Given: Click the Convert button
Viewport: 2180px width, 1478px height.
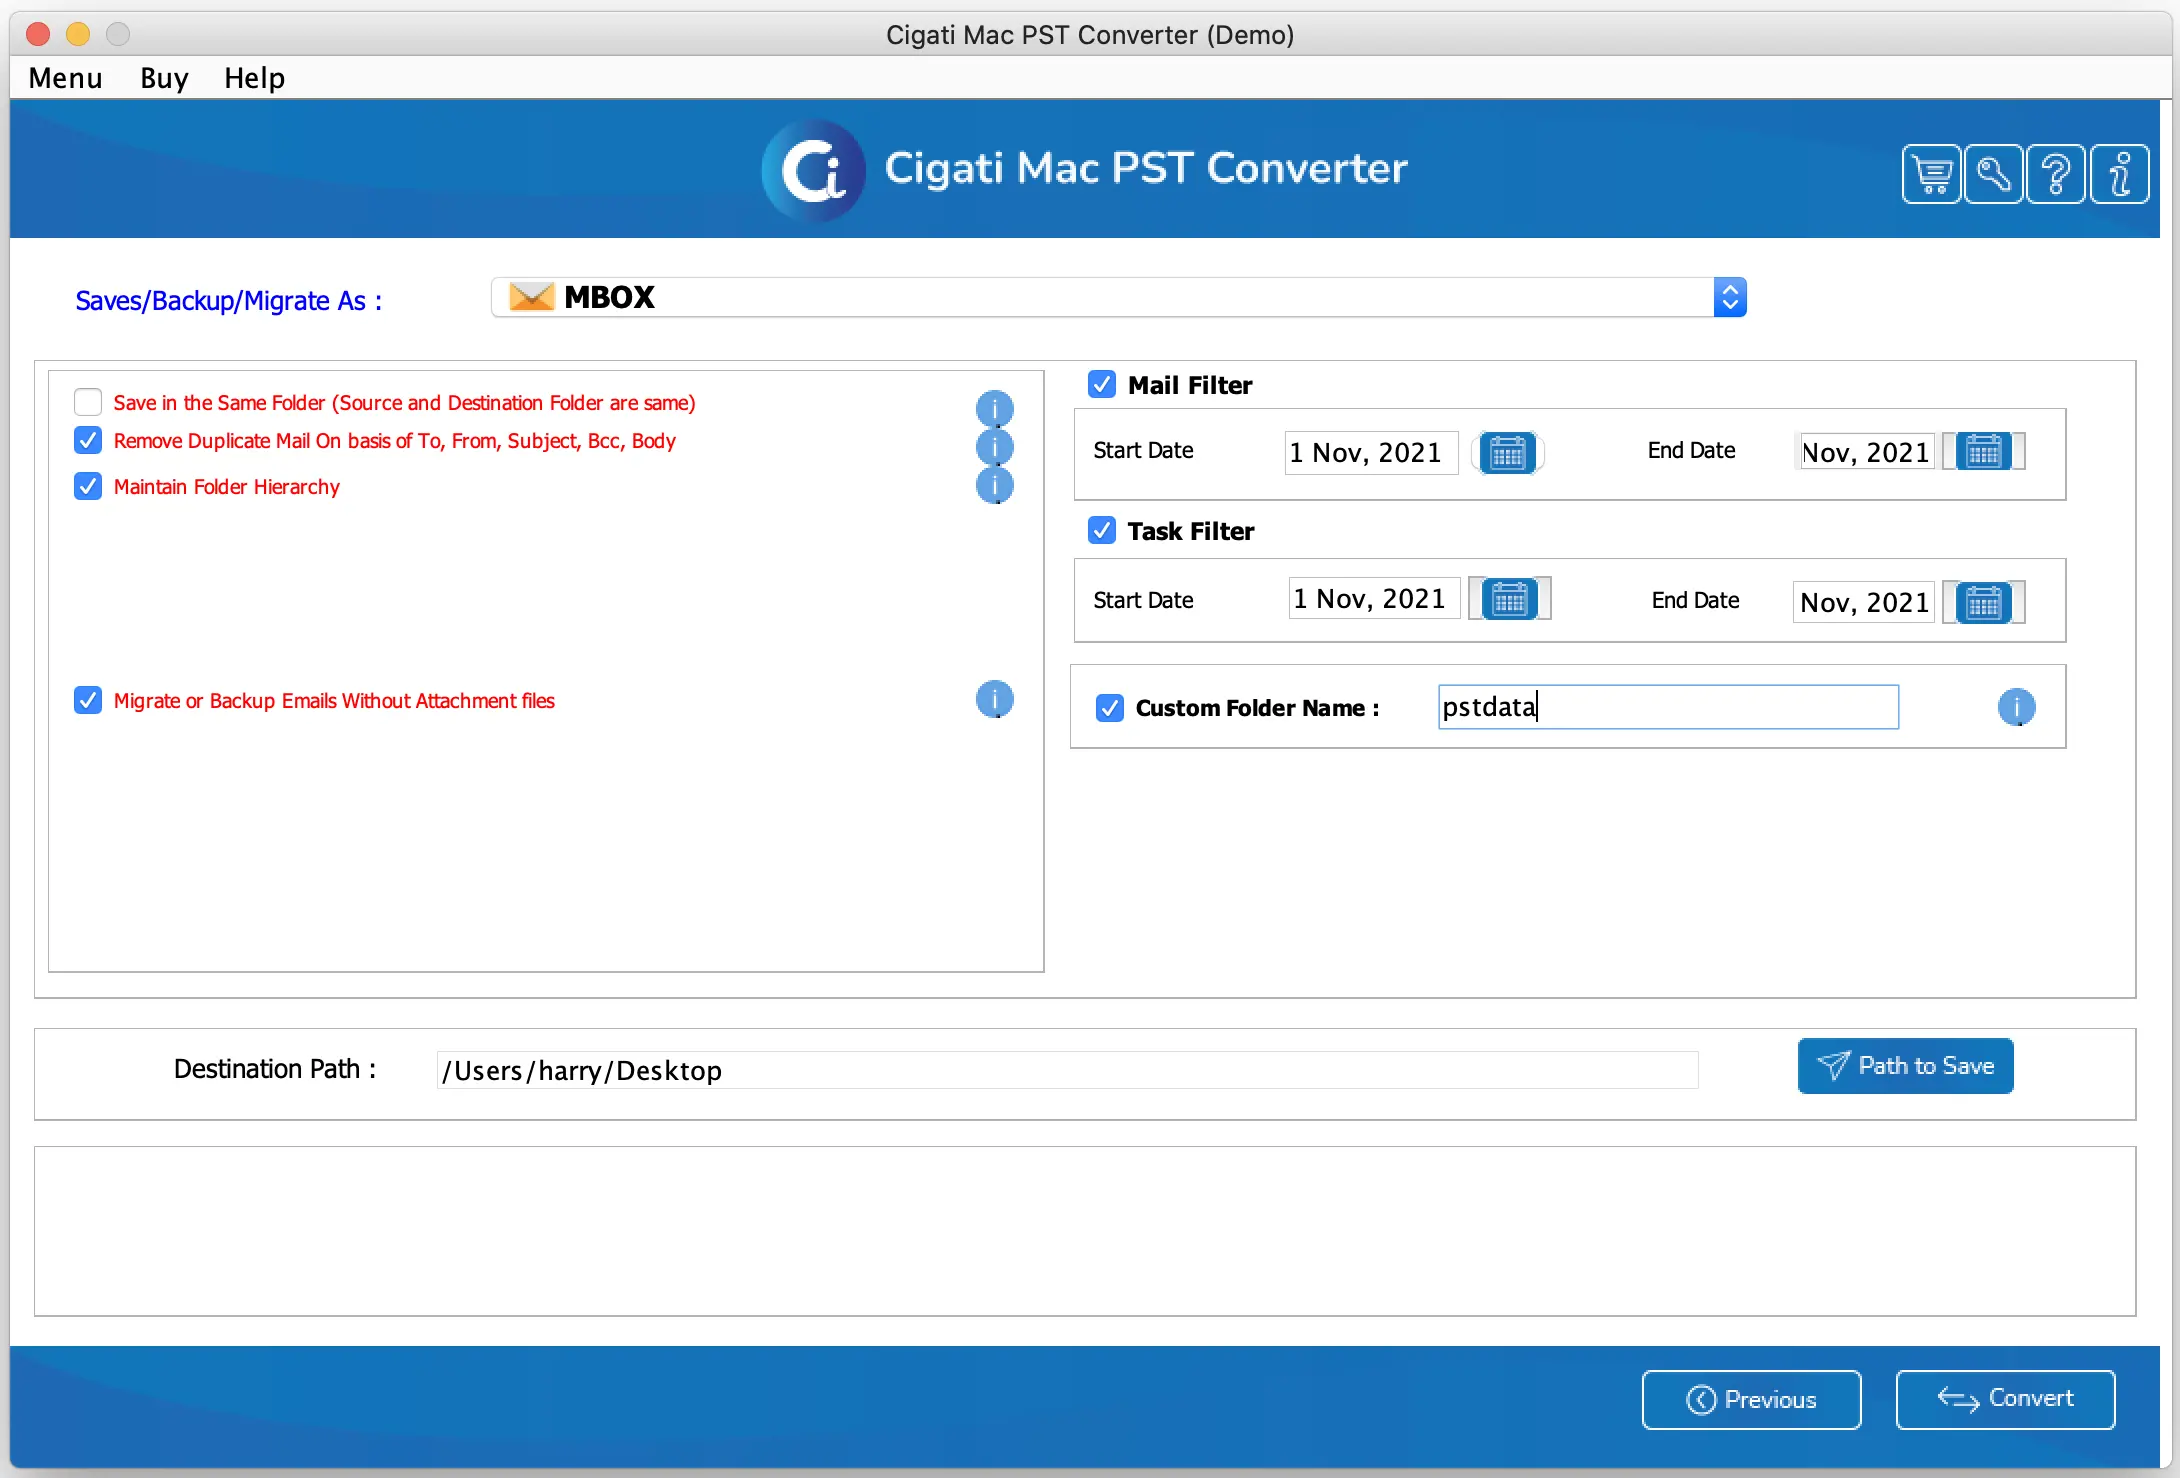Looking at the screenshot, I should 2005,1400.
